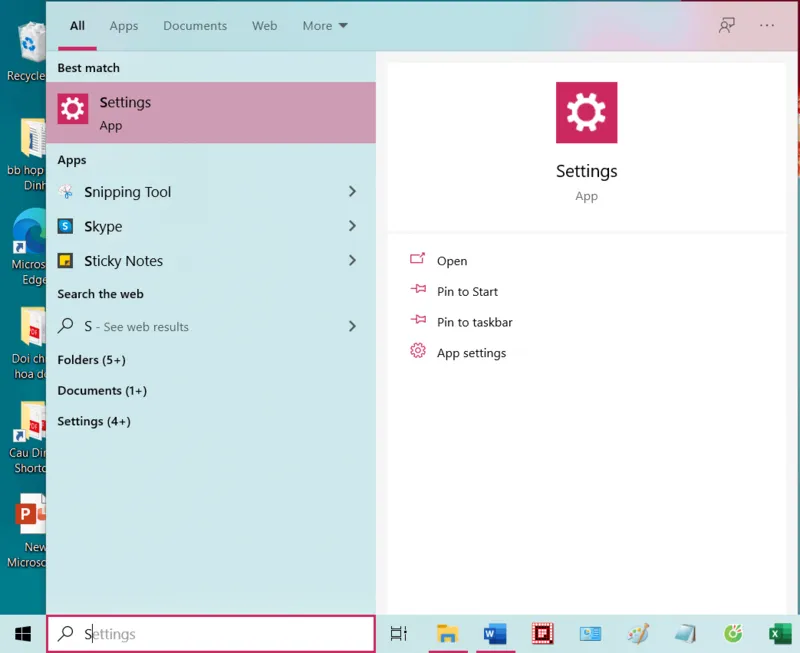
Task: Click S - See web results
Action: coord(136,326)
